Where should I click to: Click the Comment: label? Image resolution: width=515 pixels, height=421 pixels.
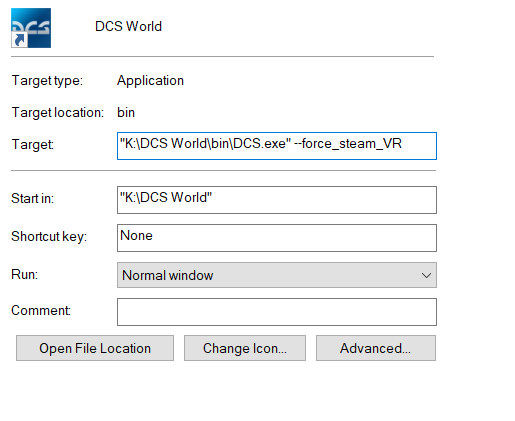tap(41, 310)
